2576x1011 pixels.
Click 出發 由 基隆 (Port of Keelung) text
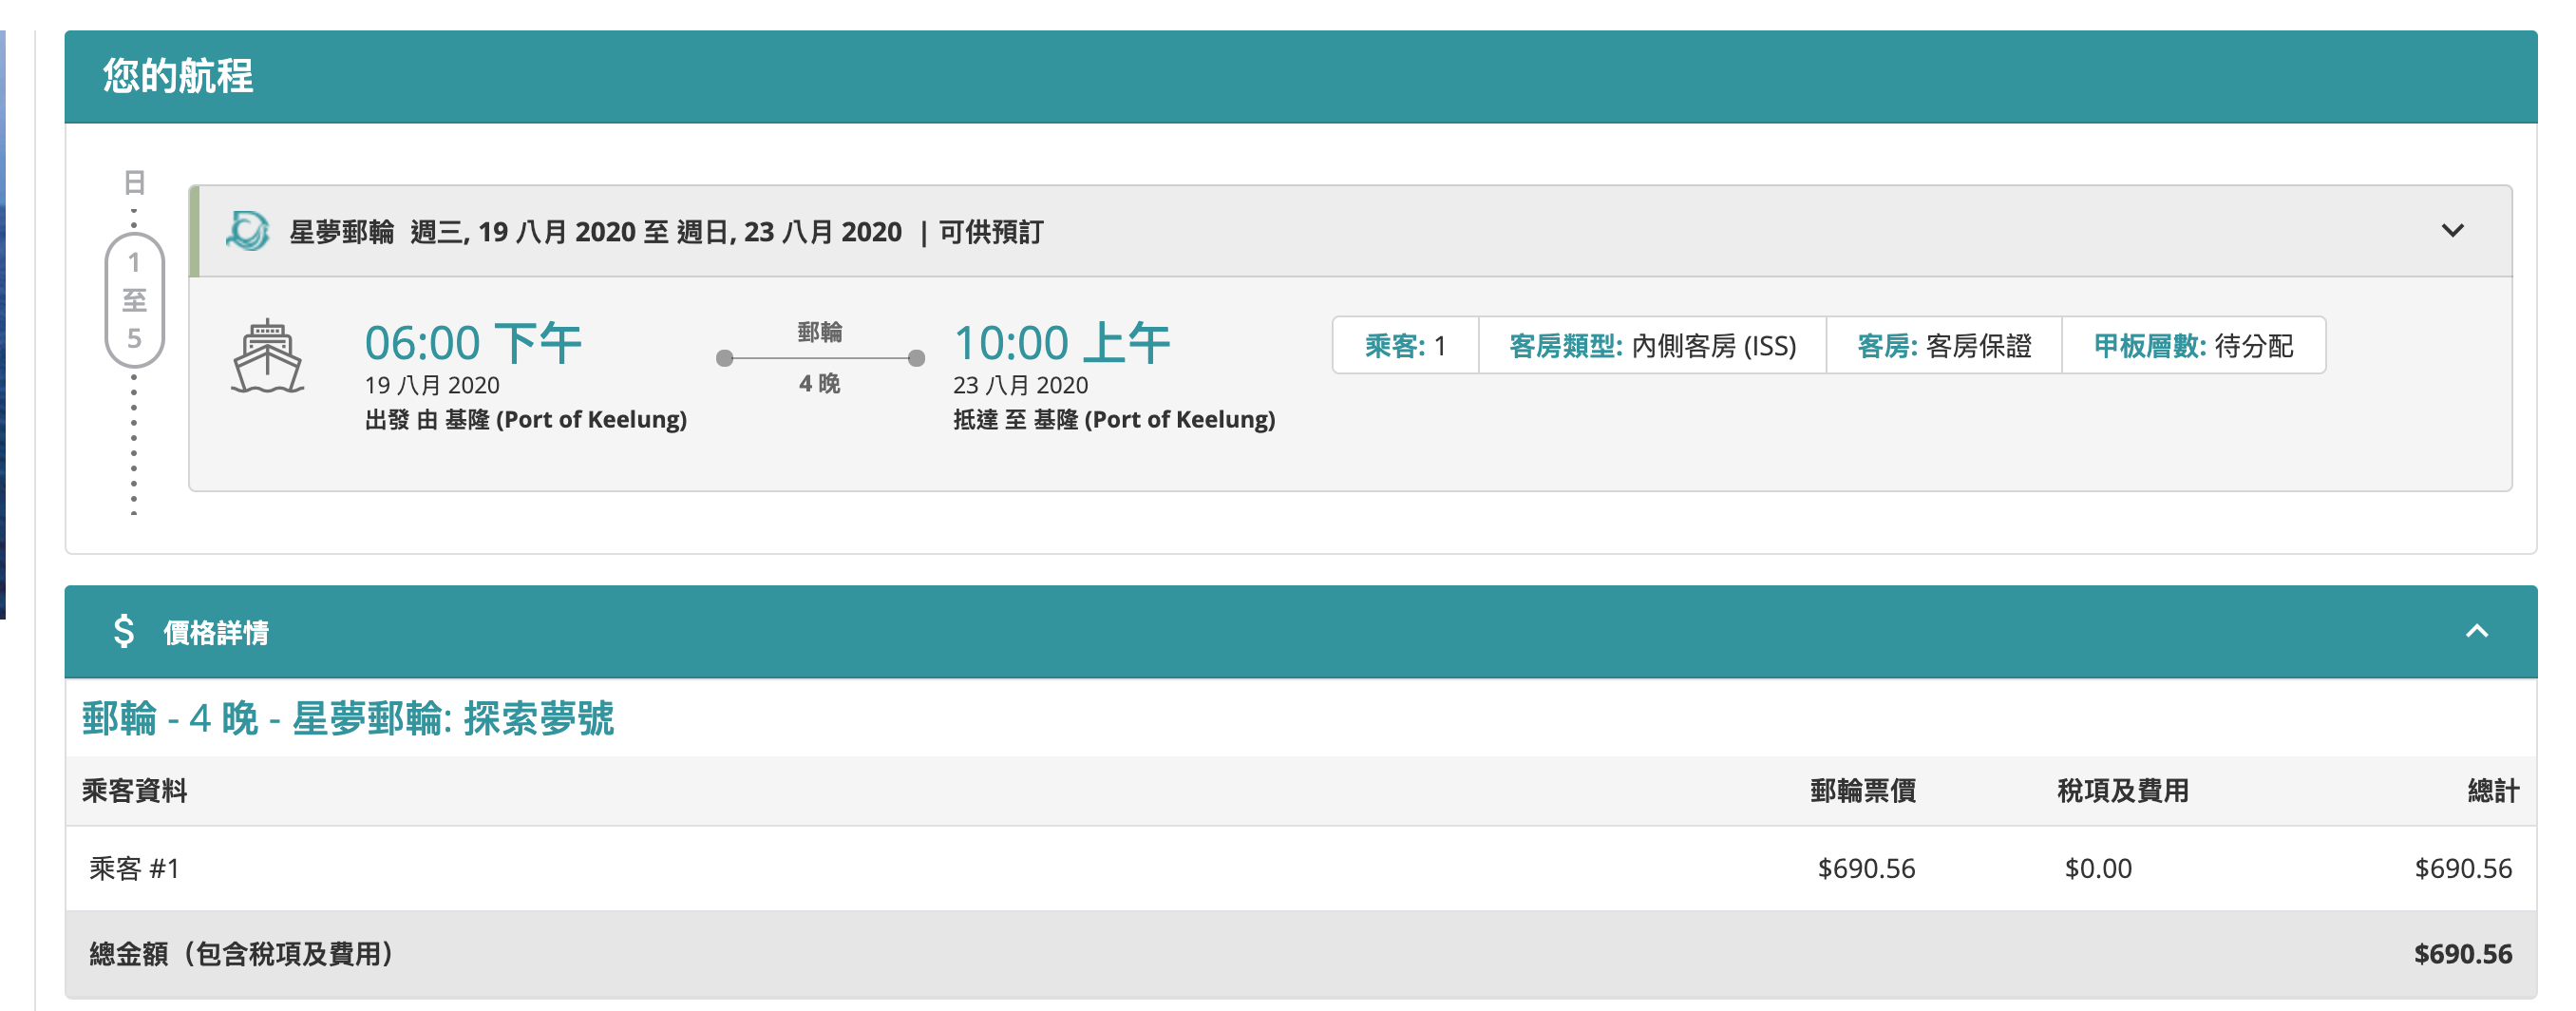click(526, 419)
